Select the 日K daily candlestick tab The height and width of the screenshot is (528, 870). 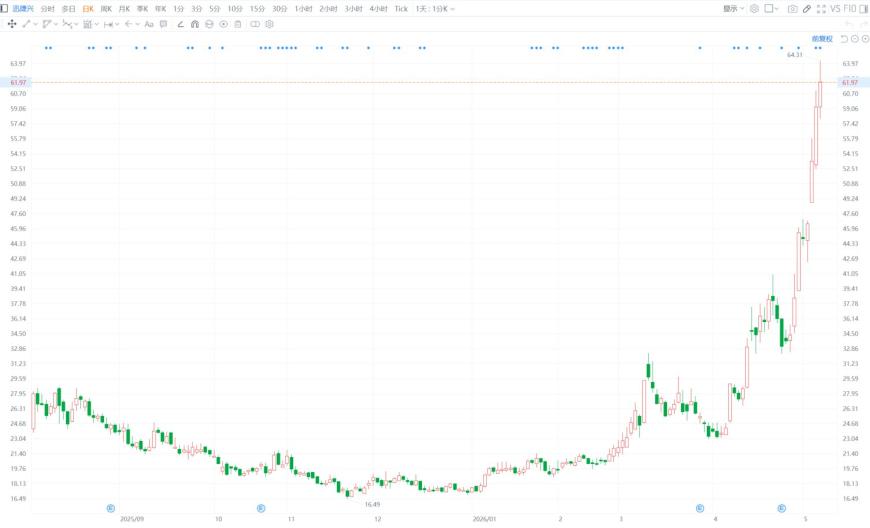[x=88, y=9]
